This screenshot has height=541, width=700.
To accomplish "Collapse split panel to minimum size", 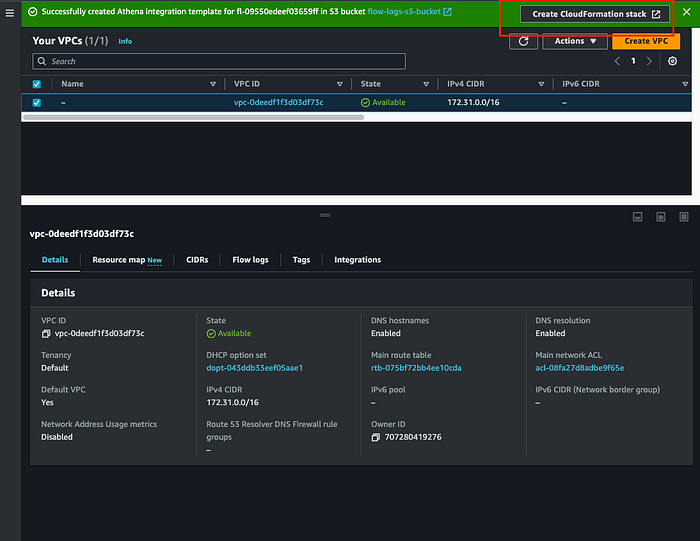I will (x=638, y=217).
